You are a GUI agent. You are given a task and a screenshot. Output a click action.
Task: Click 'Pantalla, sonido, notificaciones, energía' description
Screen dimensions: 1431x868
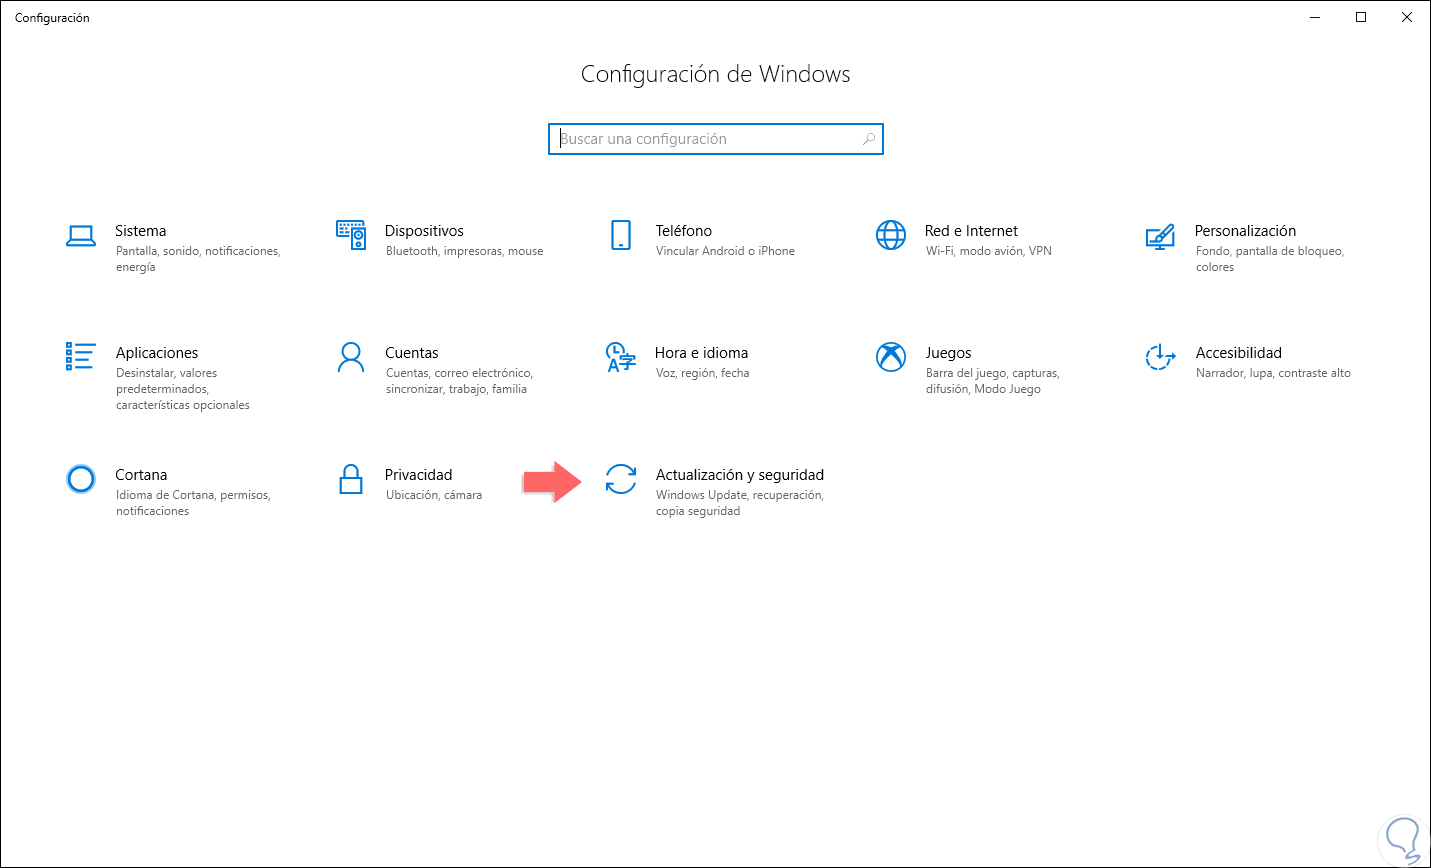tap(198, 259)
